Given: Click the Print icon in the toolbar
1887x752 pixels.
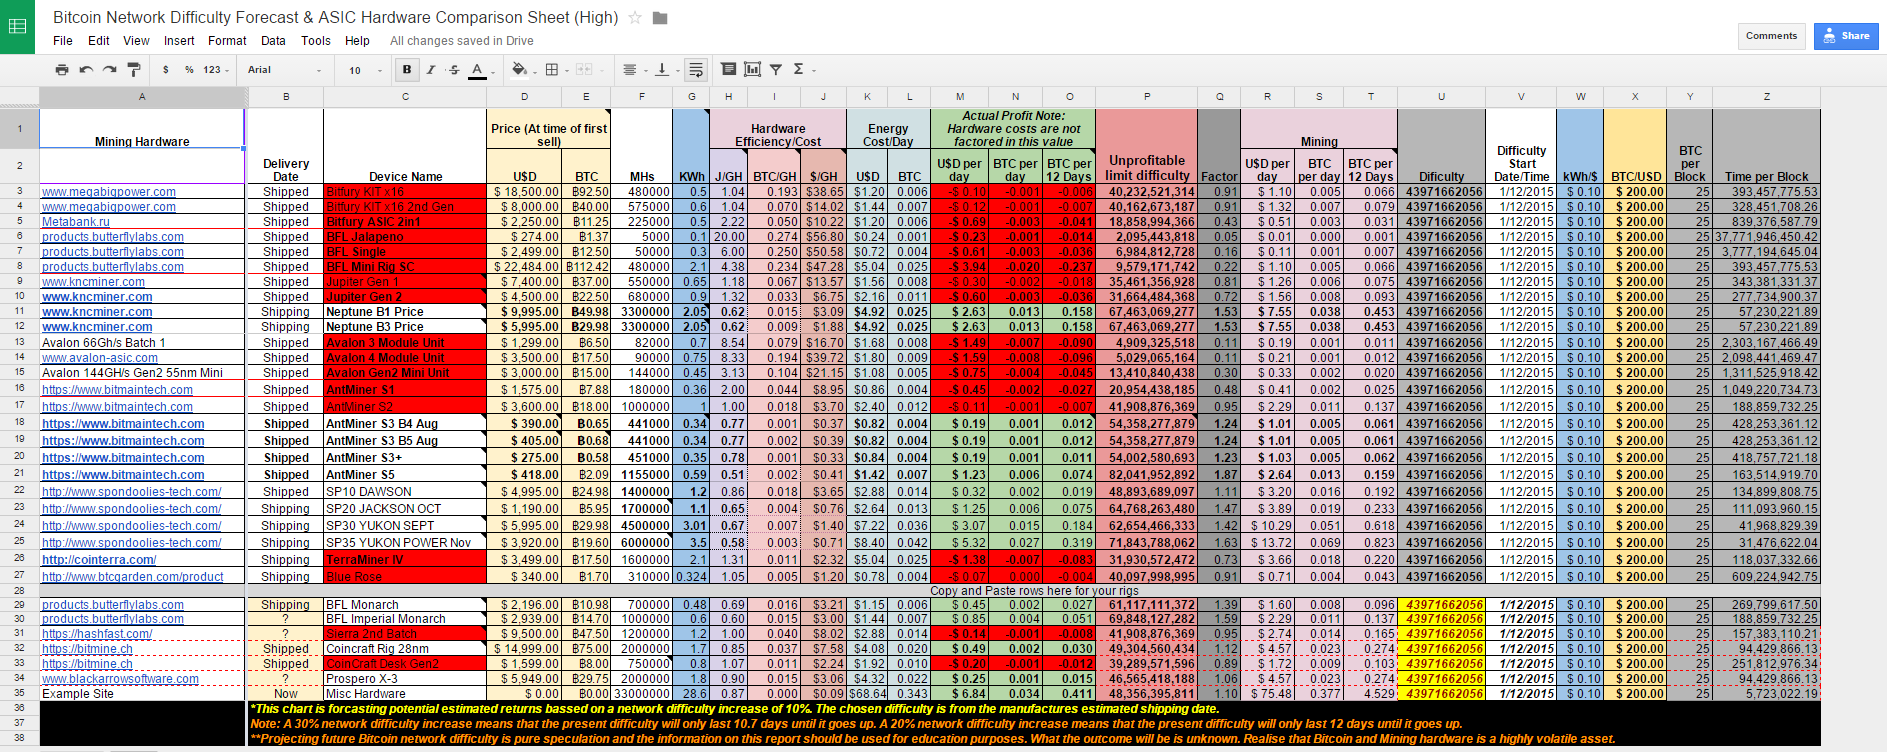Looking at the screenshot, I should tap(62, 70).
